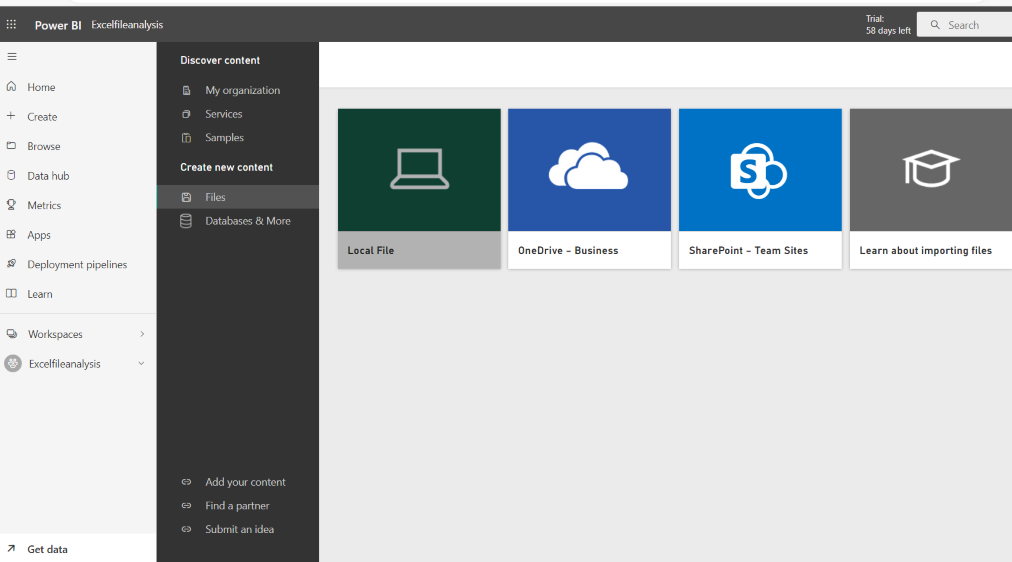Click the Excelfileanalysis name in the header
This screenshot has height=562, width=1012.
coord(127,25)
